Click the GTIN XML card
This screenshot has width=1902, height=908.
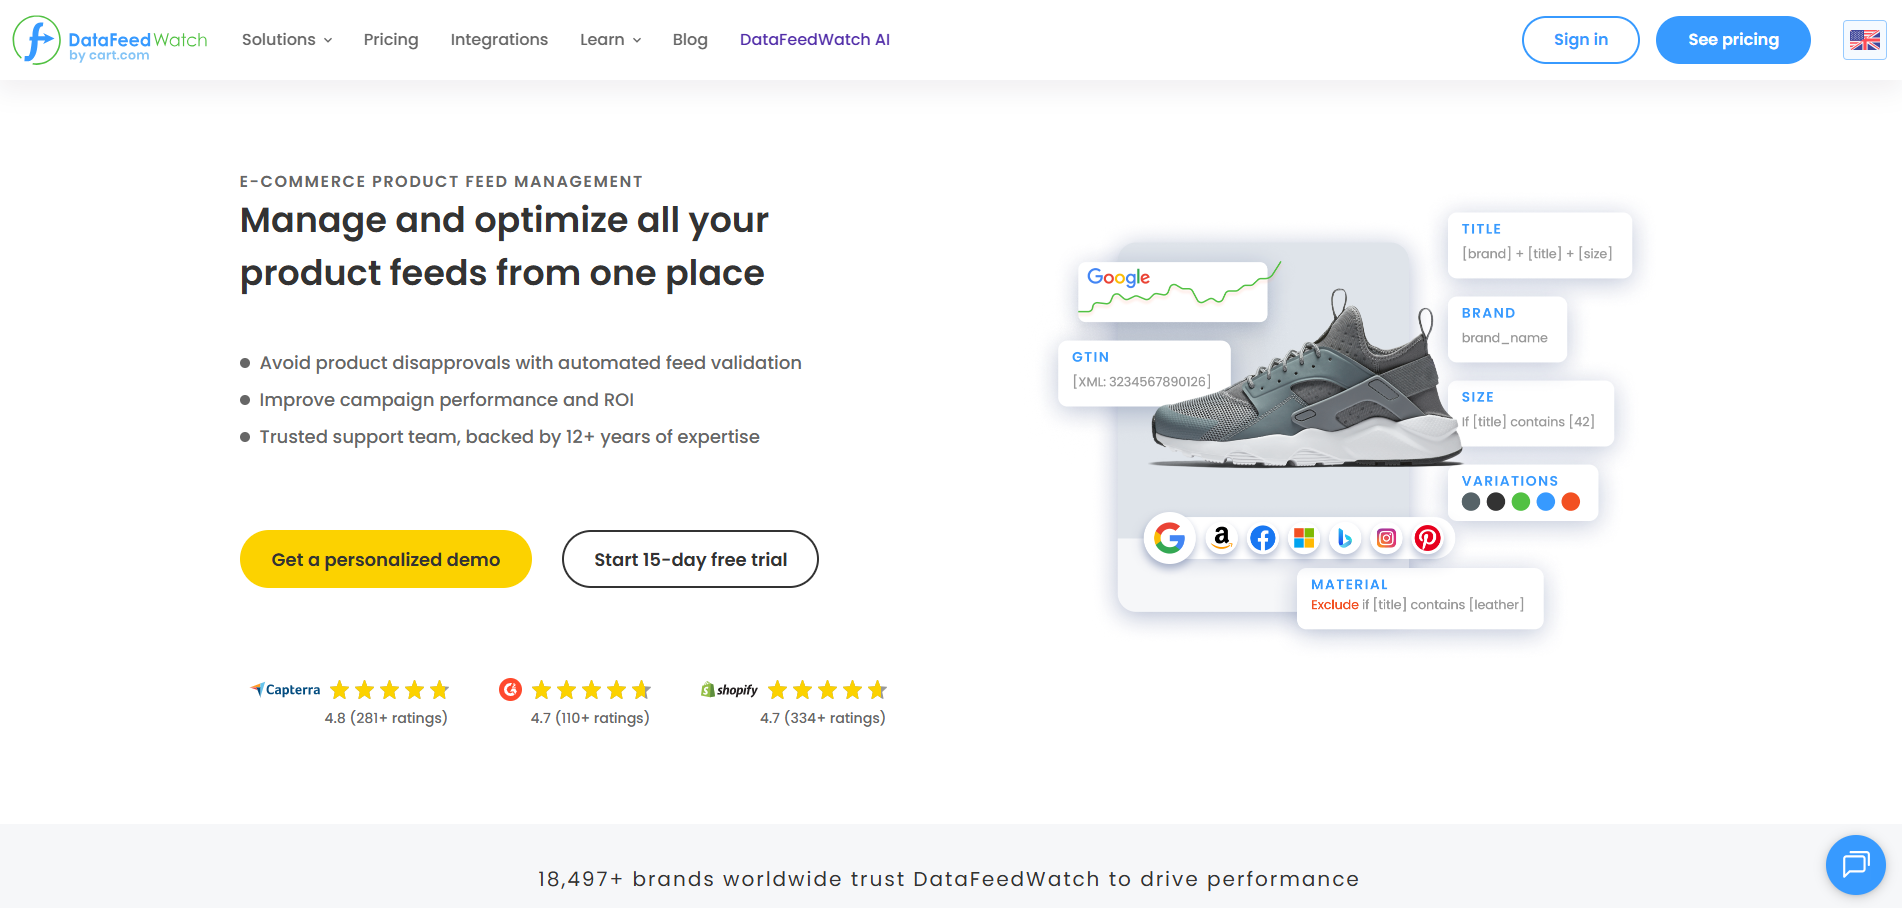click(1144, 373)
